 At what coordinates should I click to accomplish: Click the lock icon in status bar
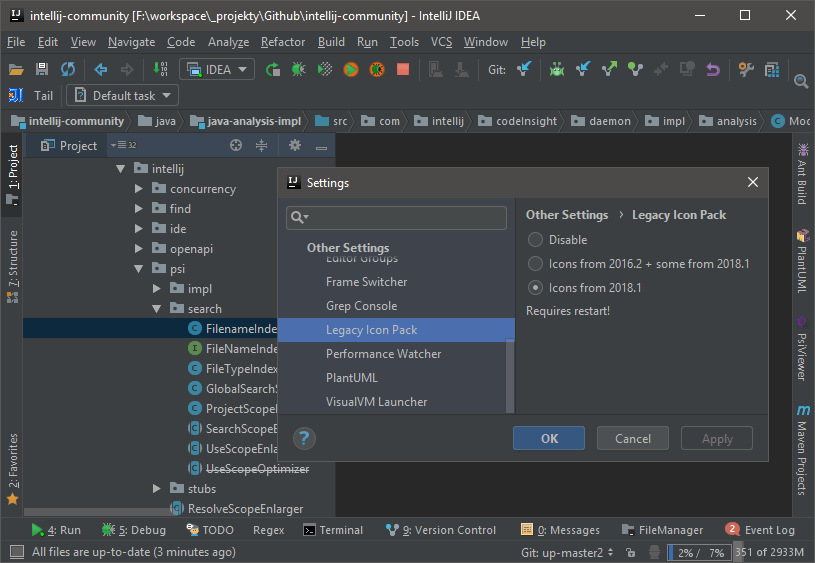[630, 552]
